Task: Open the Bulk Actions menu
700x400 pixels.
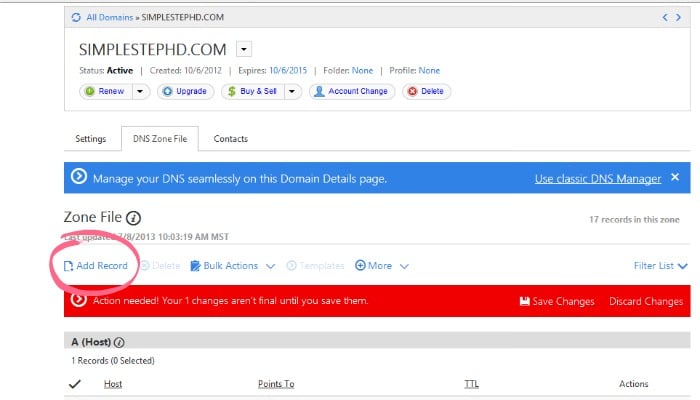Action: pyautogui.click(x=233, y=266)
